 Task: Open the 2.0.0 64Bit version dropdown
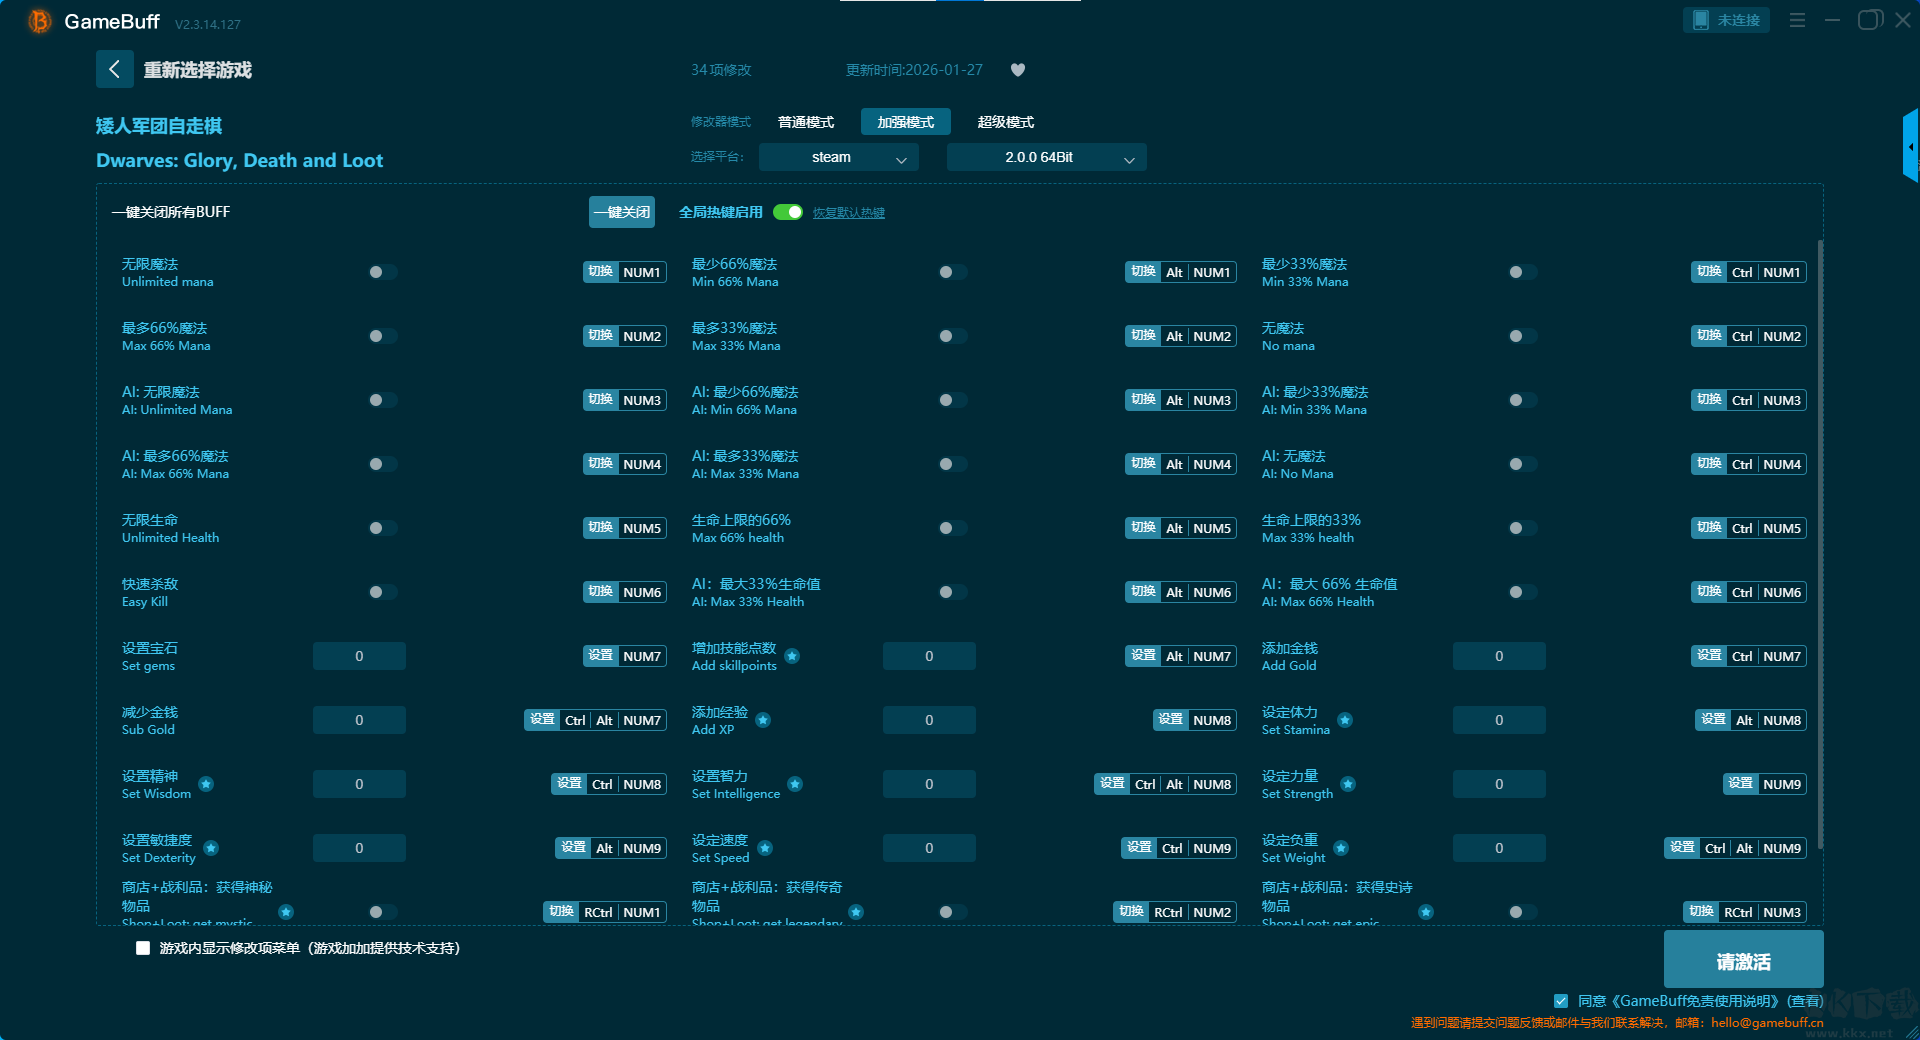tap(1046, 157)
